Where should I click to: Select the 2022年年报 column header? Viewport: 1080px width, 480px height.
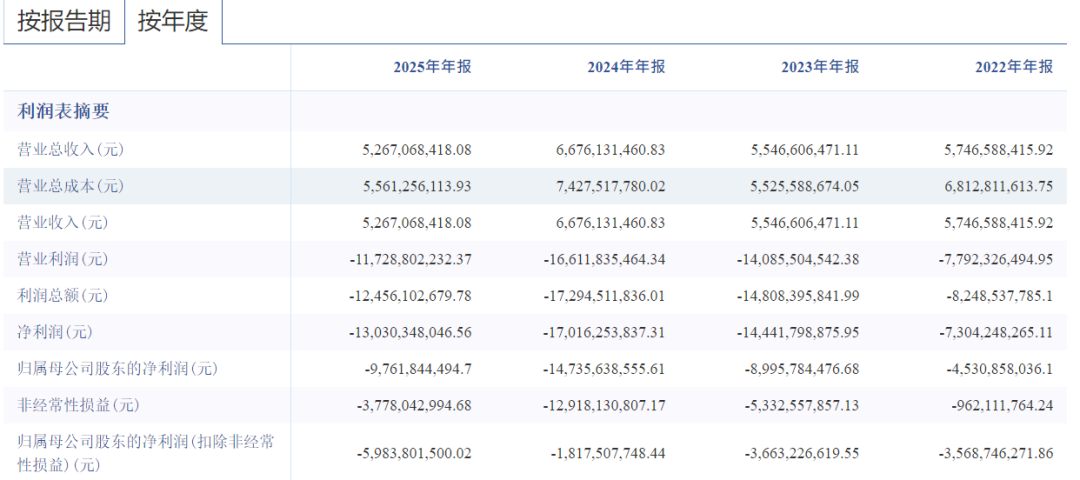click(x=1014, y=67)
